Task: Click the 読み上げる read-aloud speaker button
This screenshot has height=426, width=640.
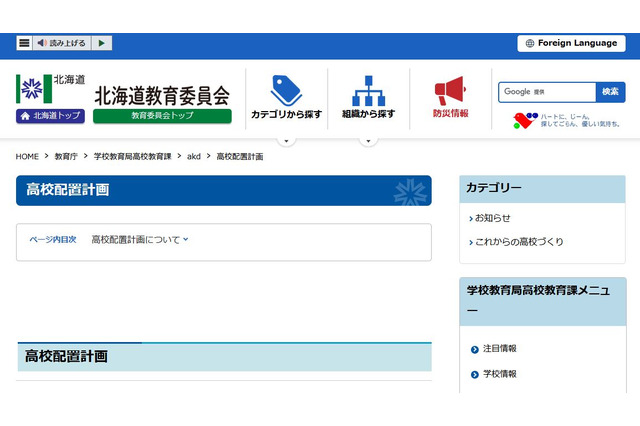Action: [62, 43]
